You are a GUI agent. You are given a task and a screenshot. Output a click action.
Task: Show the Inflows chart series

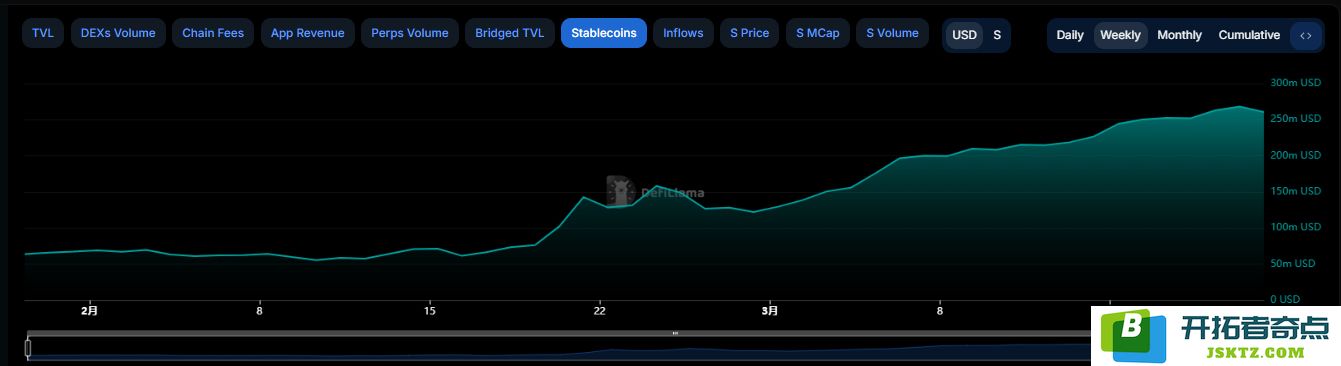click(684, 33)
